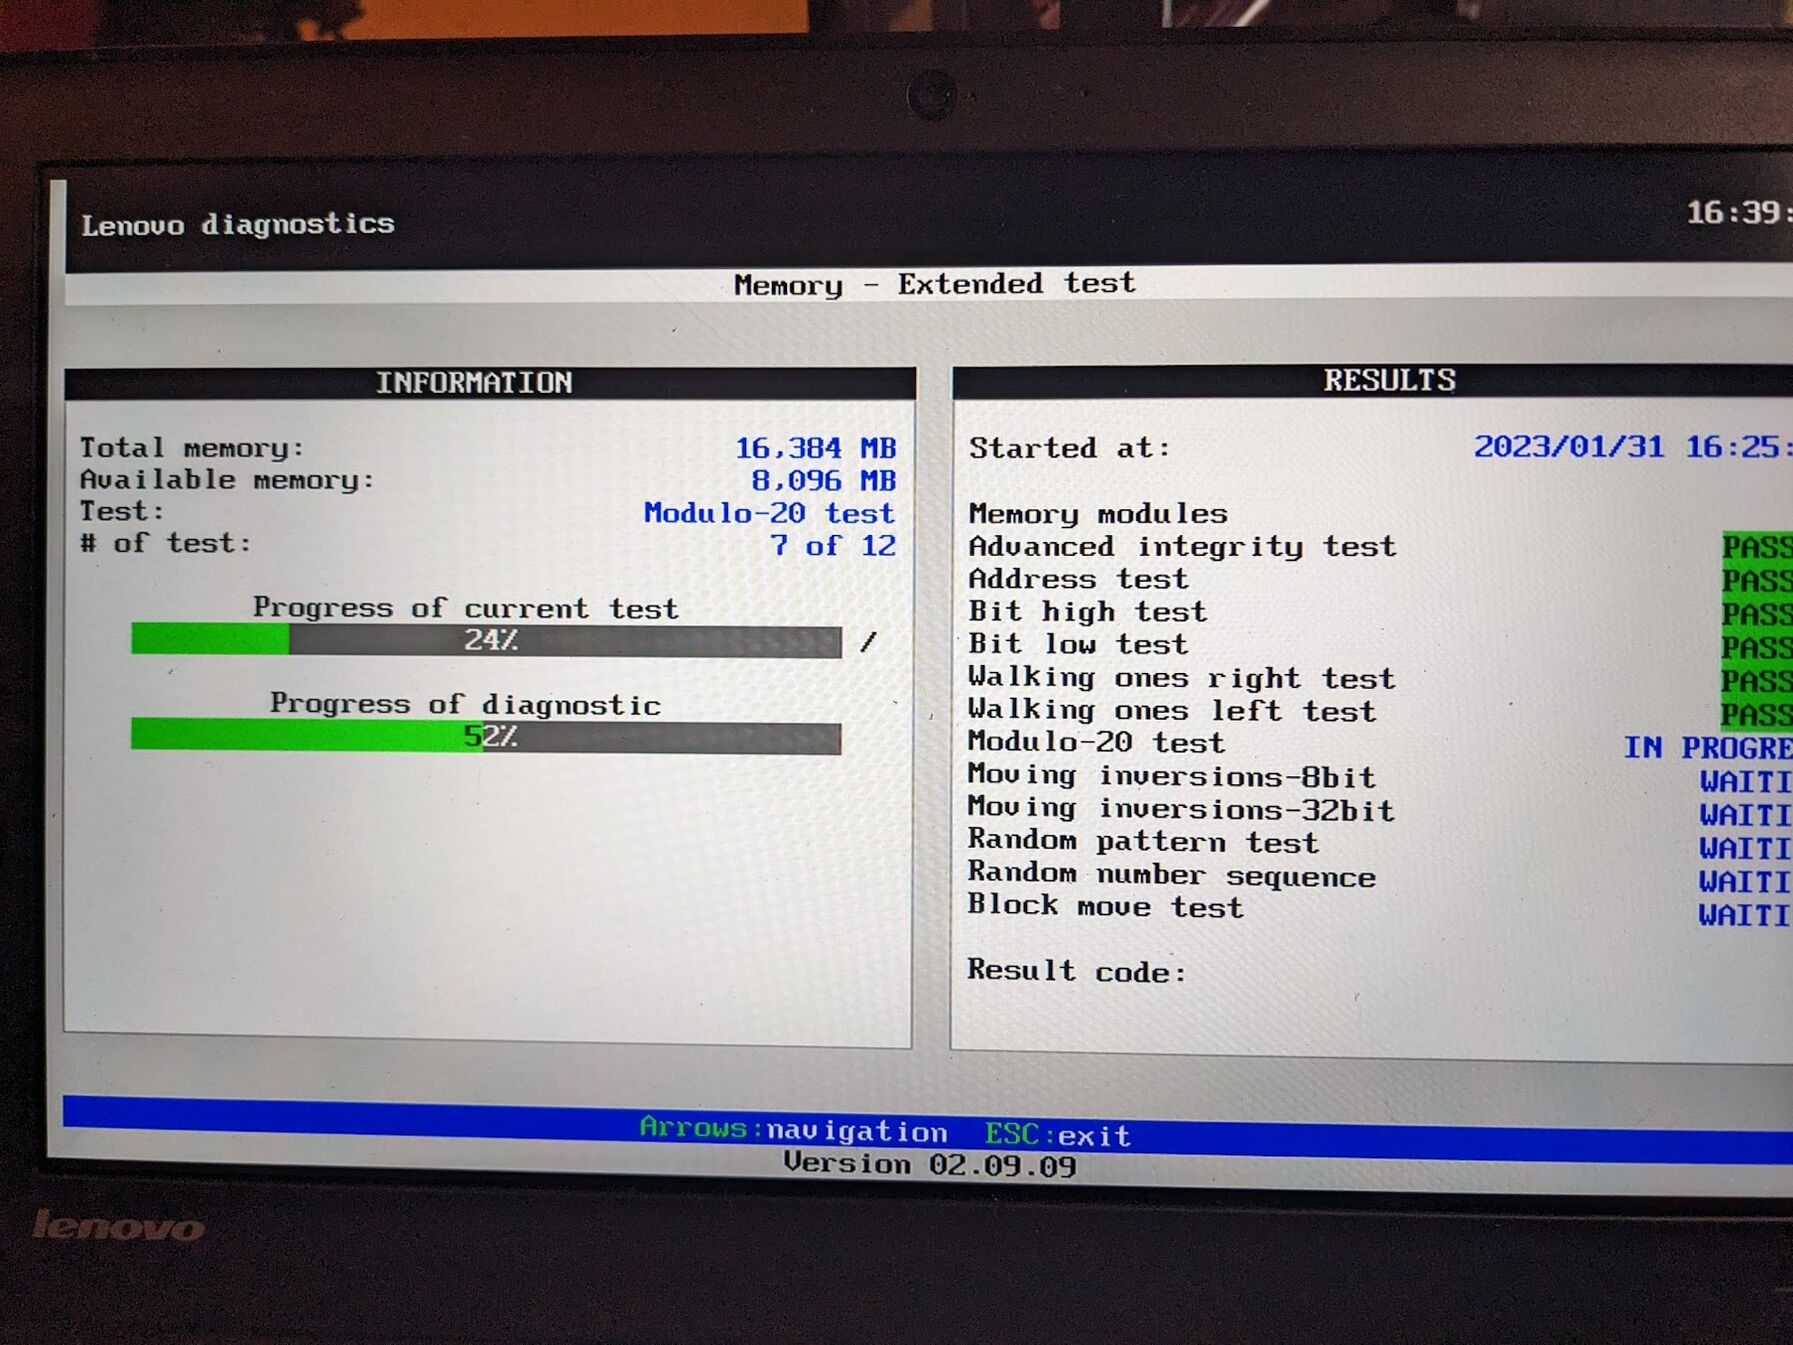Click the '8,096 MB' value
Viewport: 1793px width, 1345px height.
tap(824, 480)
